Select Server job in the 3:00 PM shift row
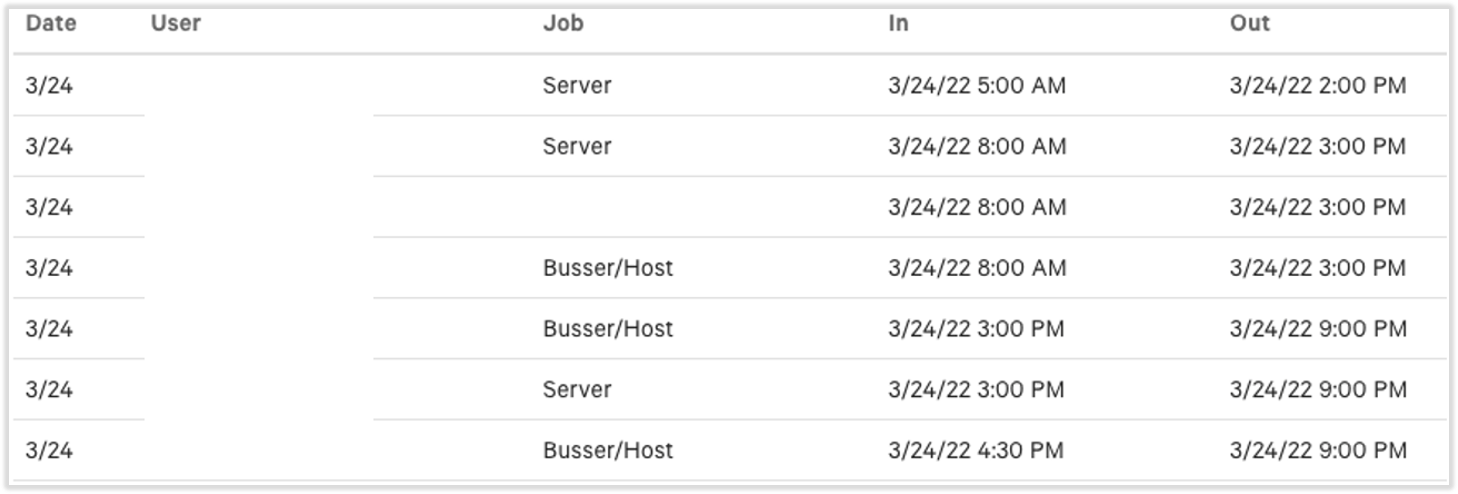 point(577,389)
